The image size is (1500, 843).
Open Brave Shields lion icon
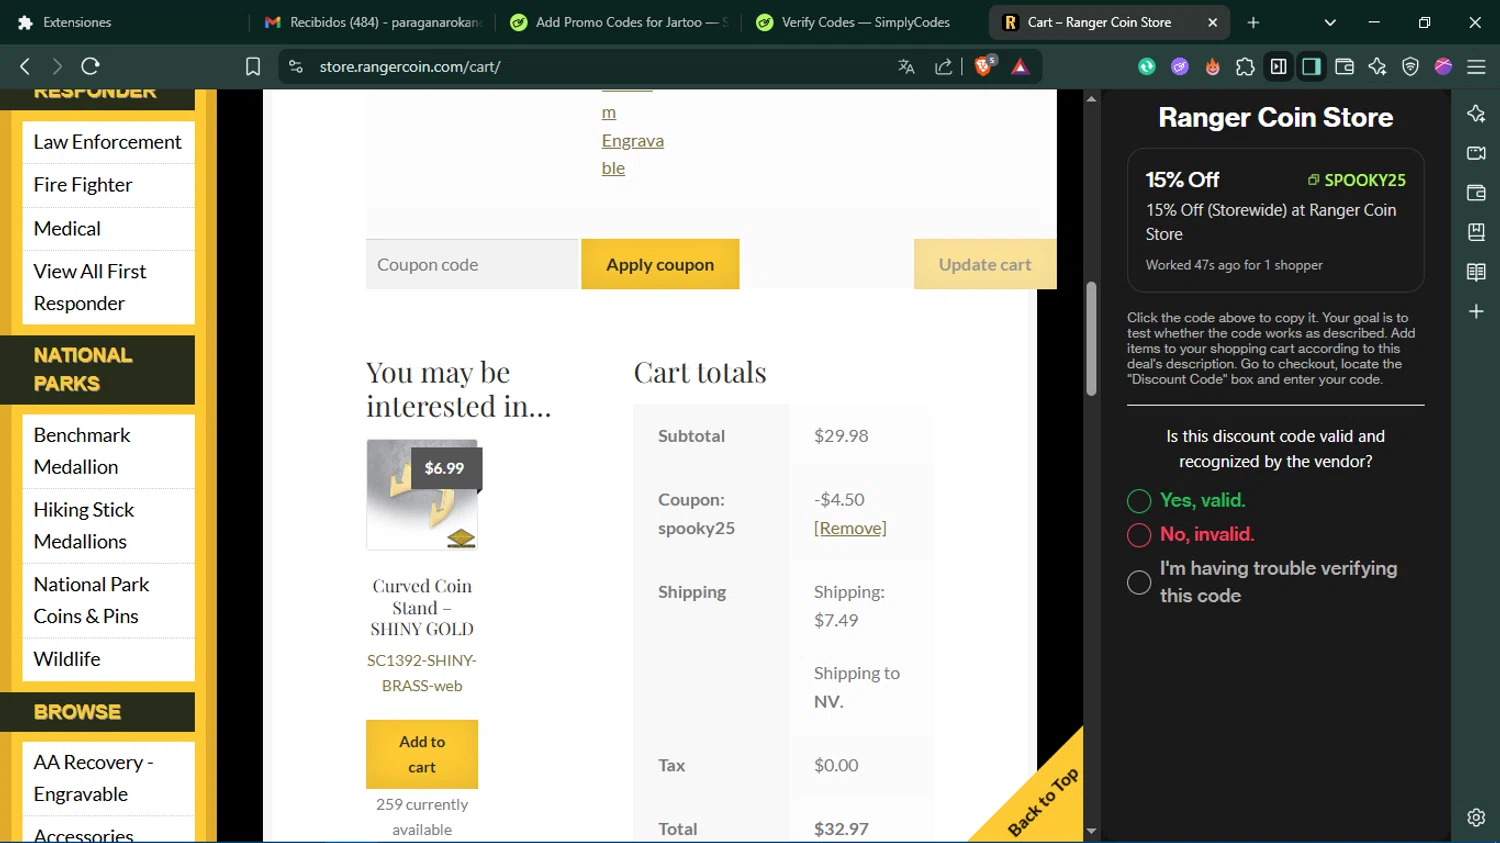(984, 66)
